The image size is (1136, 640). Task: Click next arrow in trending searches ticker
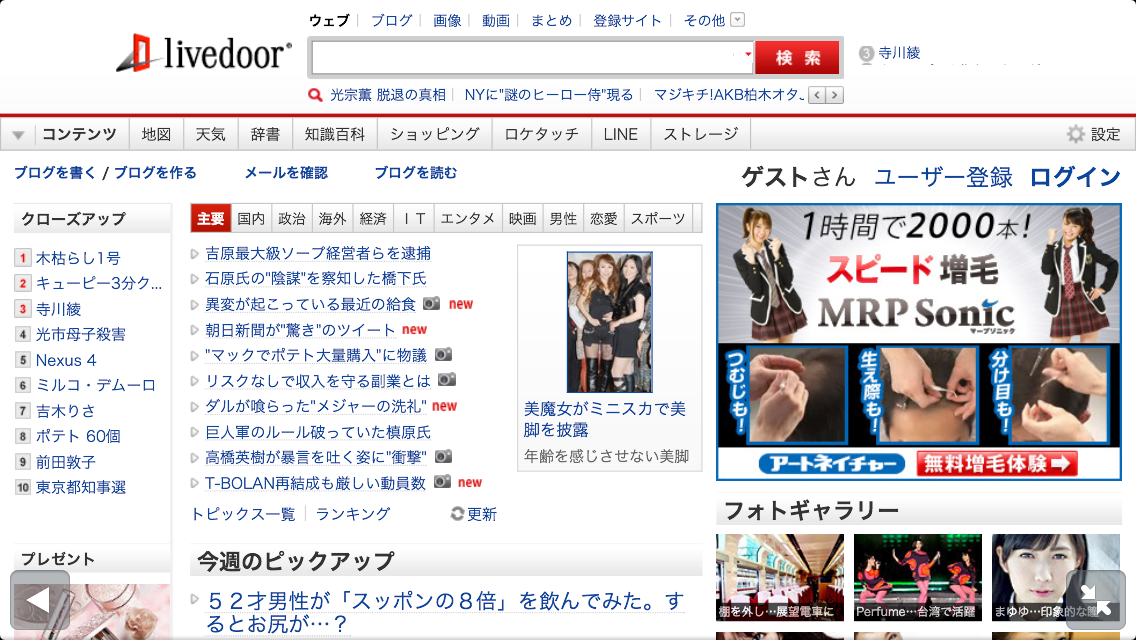tap(835, 95)
